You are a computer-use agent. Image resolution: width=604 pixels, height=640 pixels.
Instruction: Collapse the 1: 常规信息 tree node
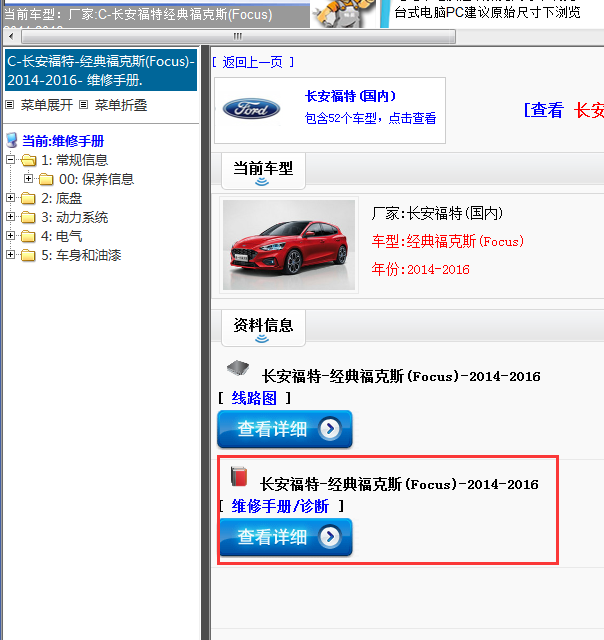(x=10, y=159)
